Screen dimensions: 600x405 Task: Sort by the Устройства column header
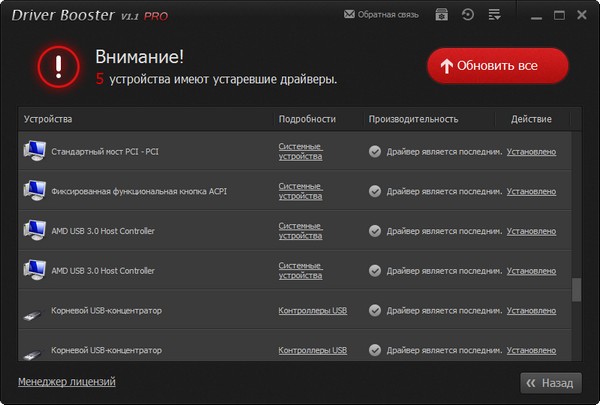tap(48, 119)
